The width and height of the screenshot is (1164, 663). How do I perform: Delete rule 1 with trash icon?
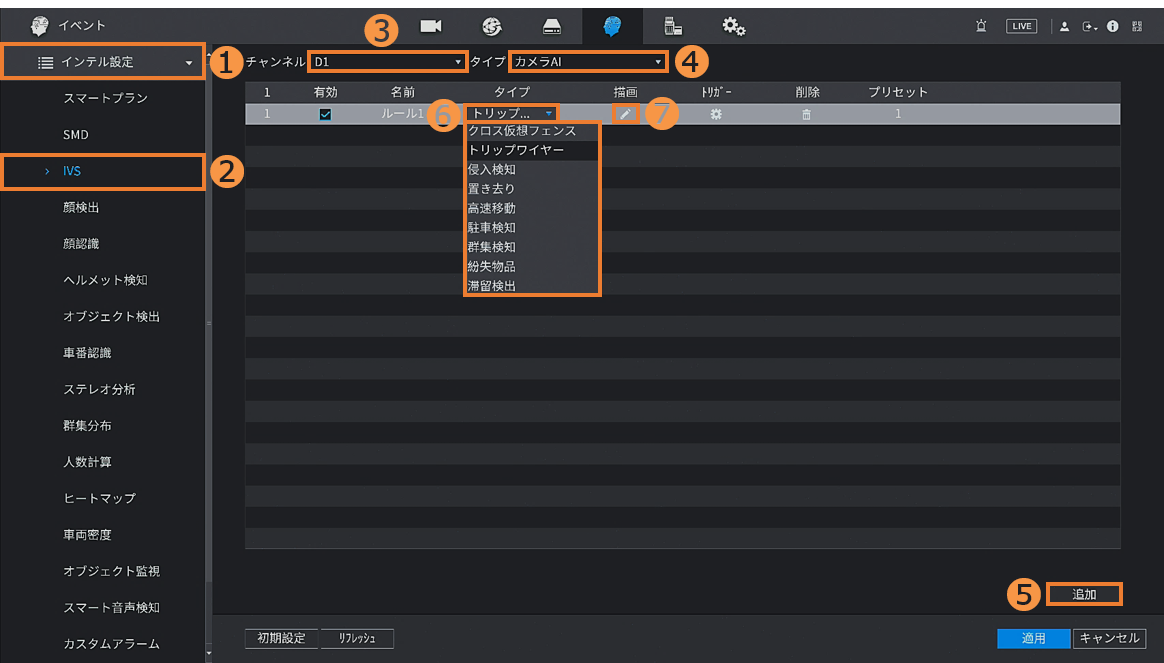(x=807, y=114)
